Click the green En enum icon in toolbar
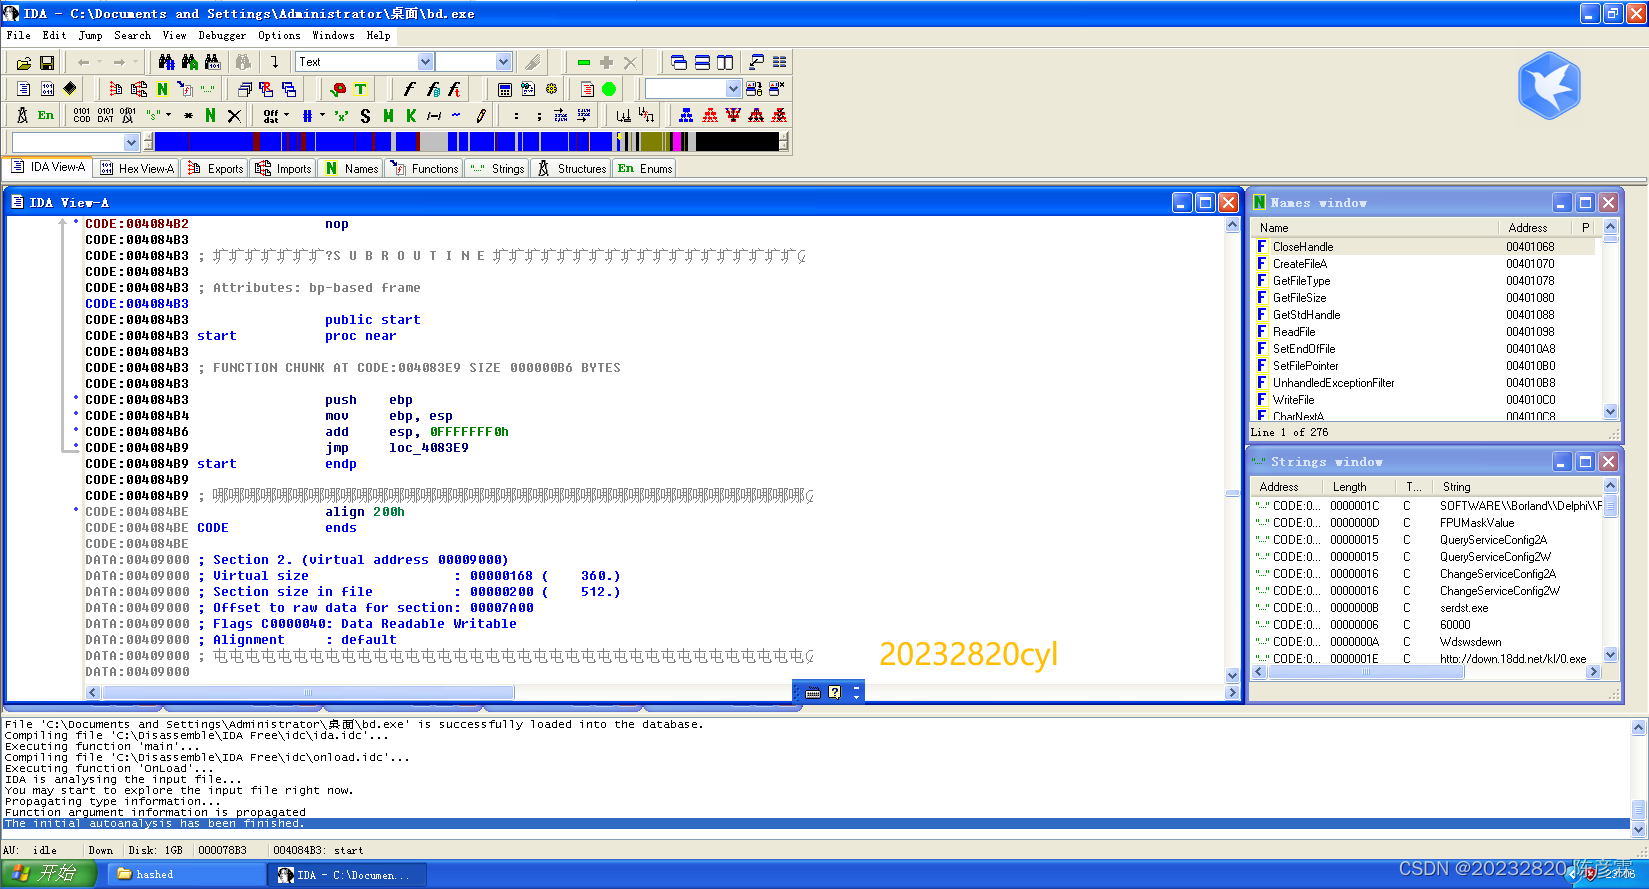The image size is (1649, 889). point(46,115)
